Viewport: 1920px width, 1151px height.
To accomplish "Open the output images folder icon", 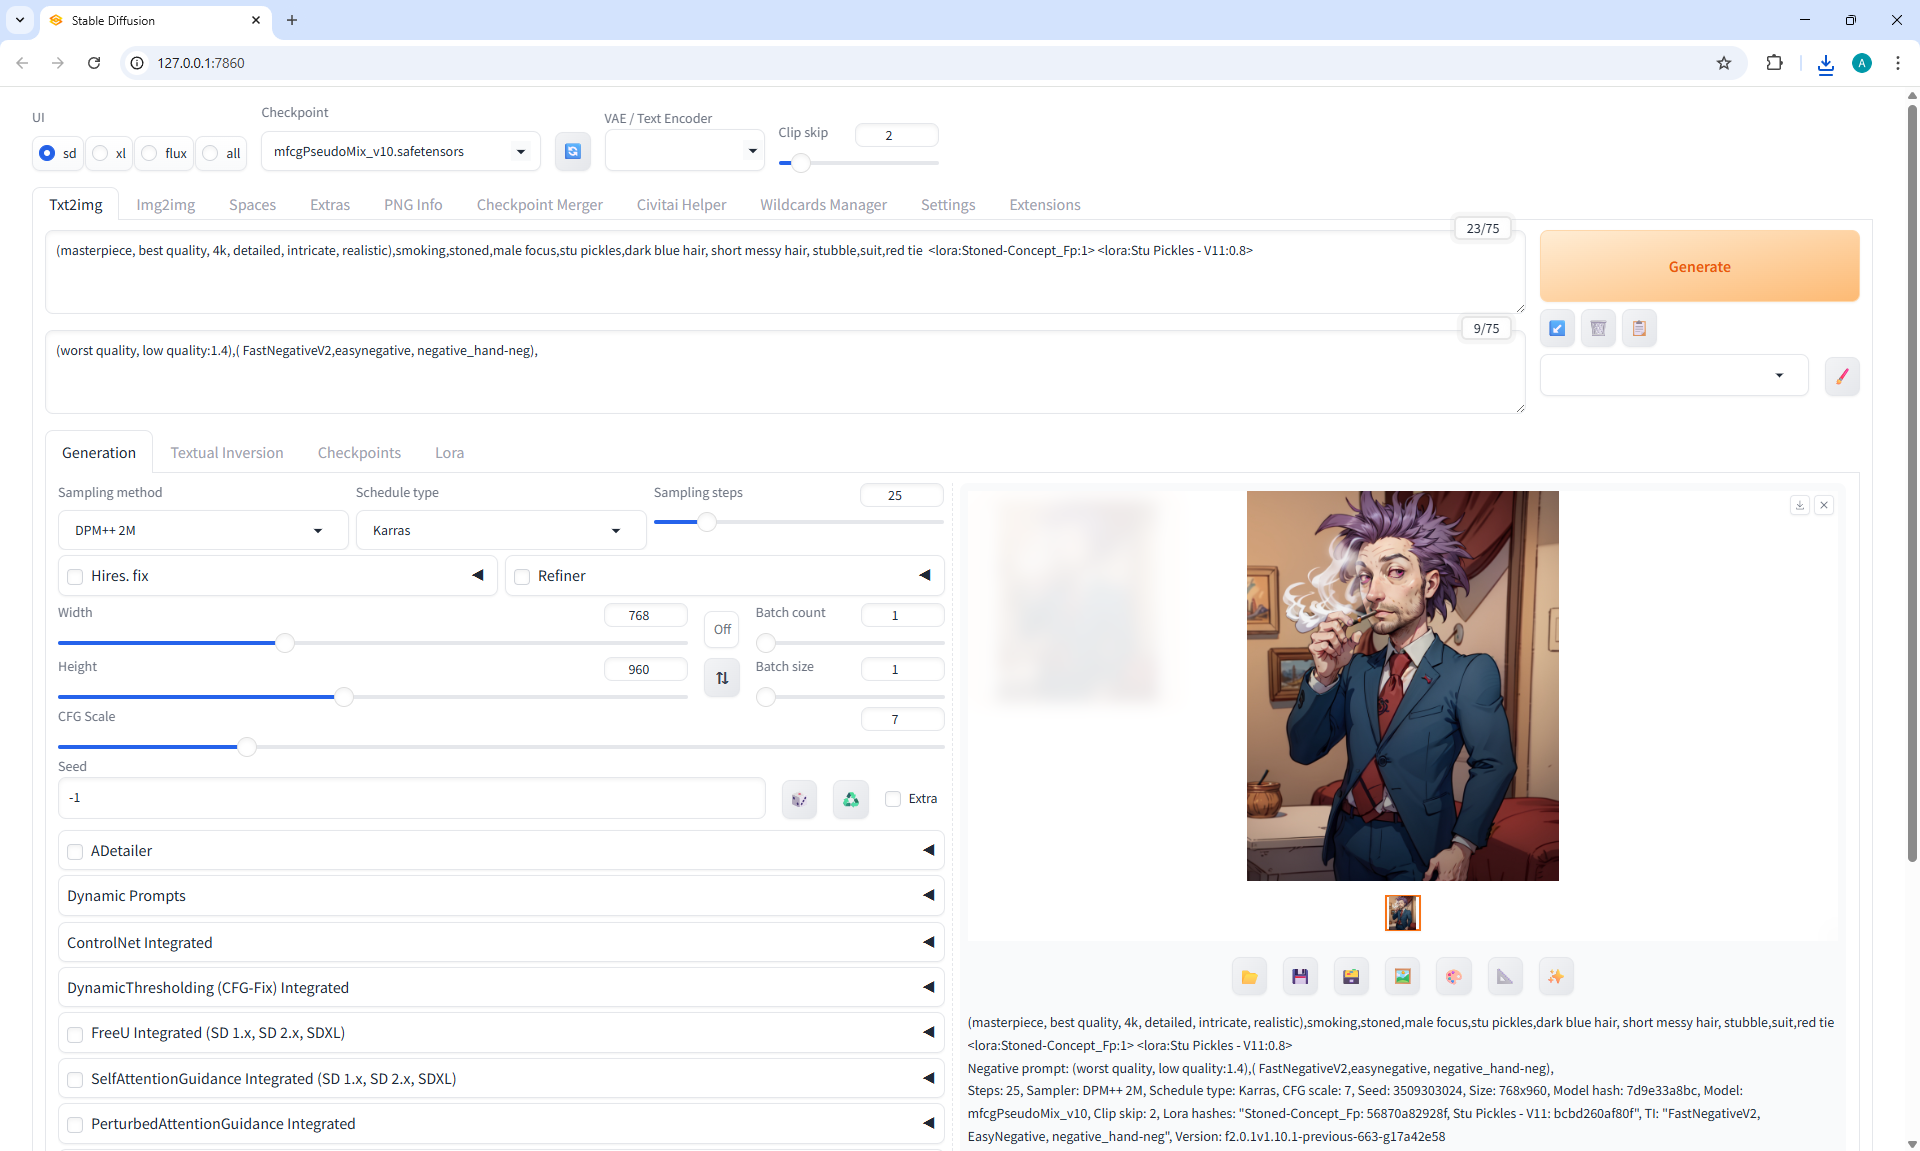I will coord(1249,977).
